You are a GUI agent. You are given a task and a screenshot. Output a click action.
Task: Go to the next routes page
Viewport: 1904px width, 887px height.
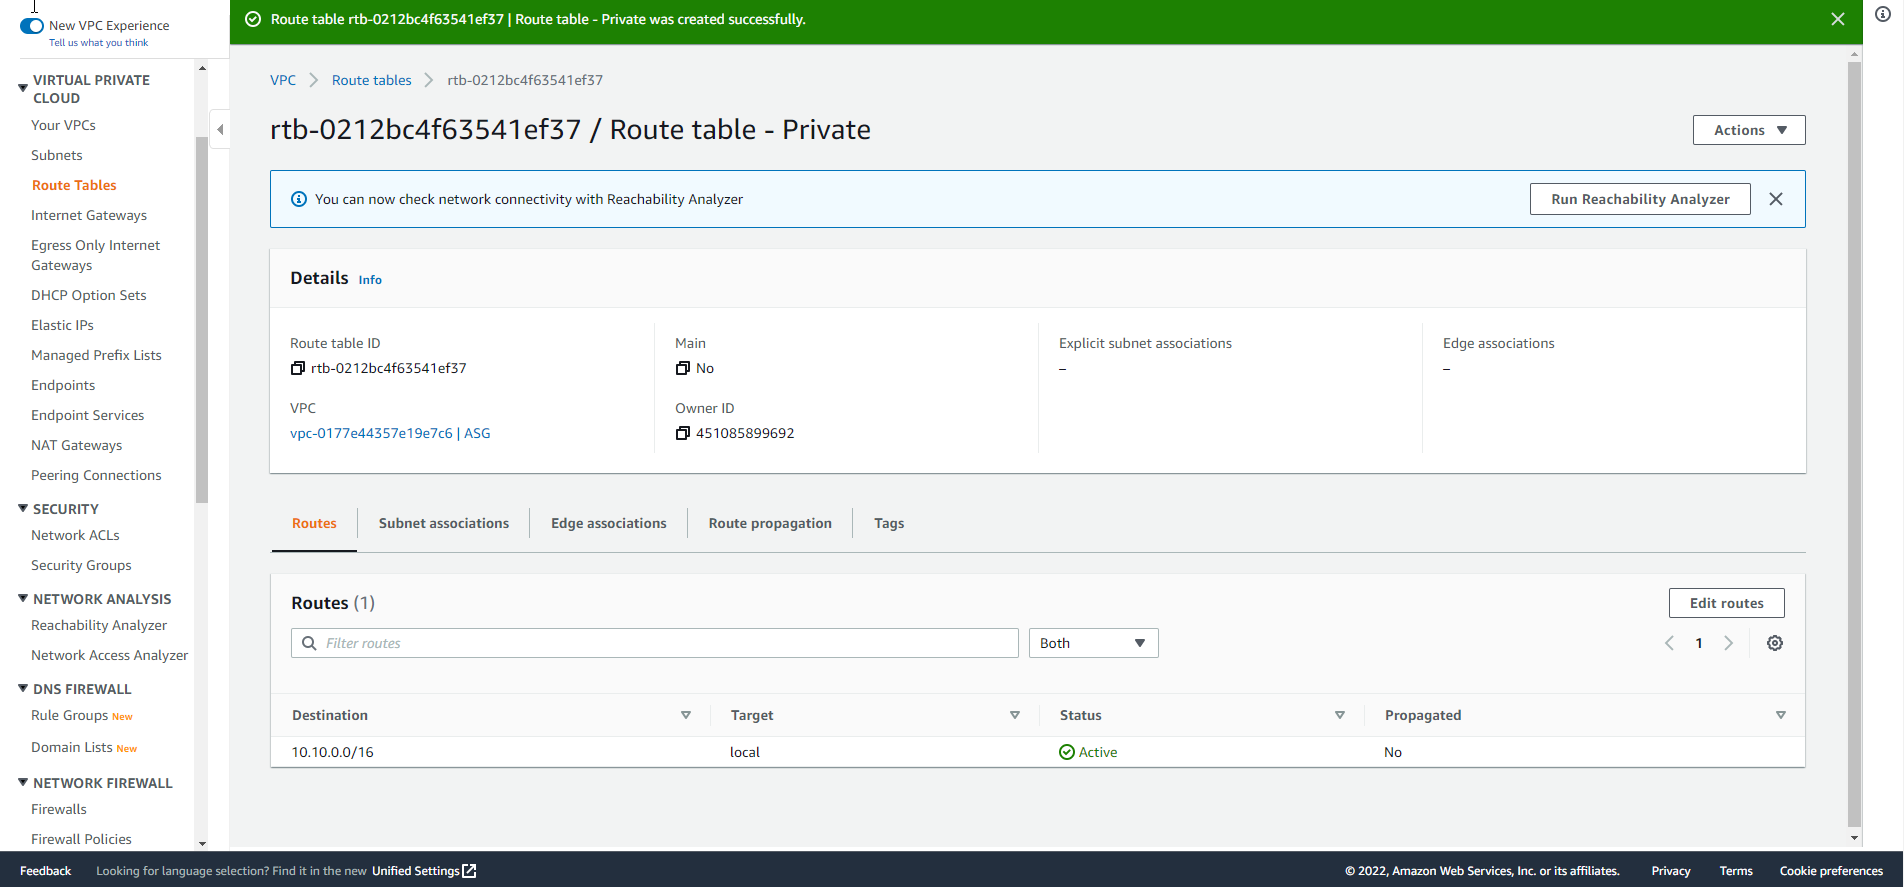(1728, 643)
